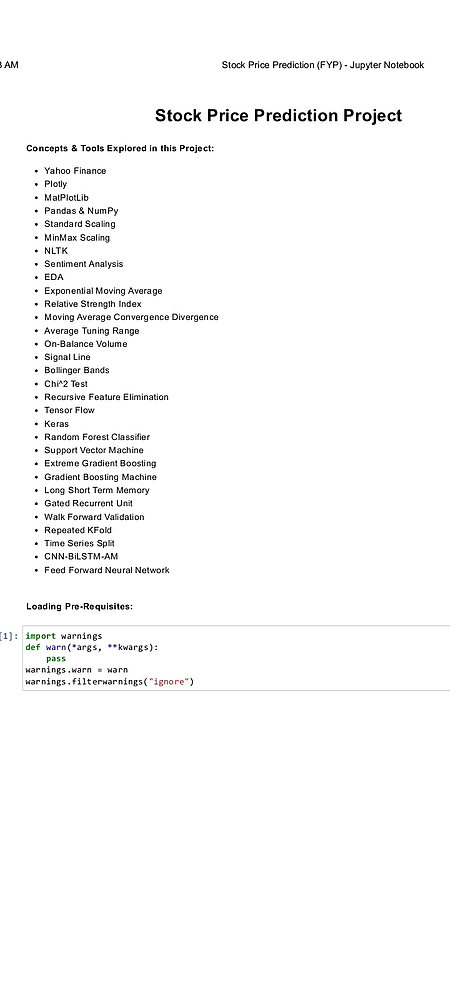Click the Moving Average Convergence Divergence item
The image size is (450, 1000).
(131, 317)
